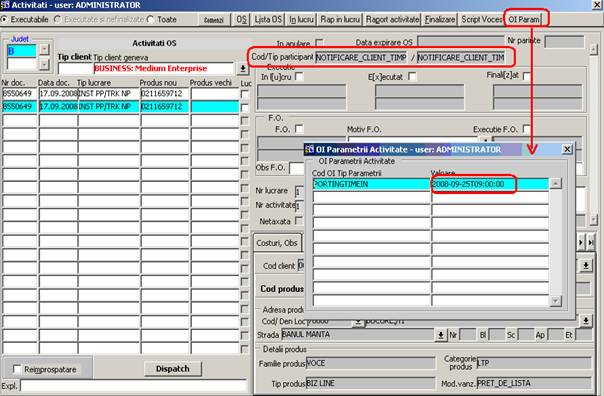Click the OI Parametrii dialog scroll-down arrow
This screenshot has width=604, height=396.
[555, 301]
